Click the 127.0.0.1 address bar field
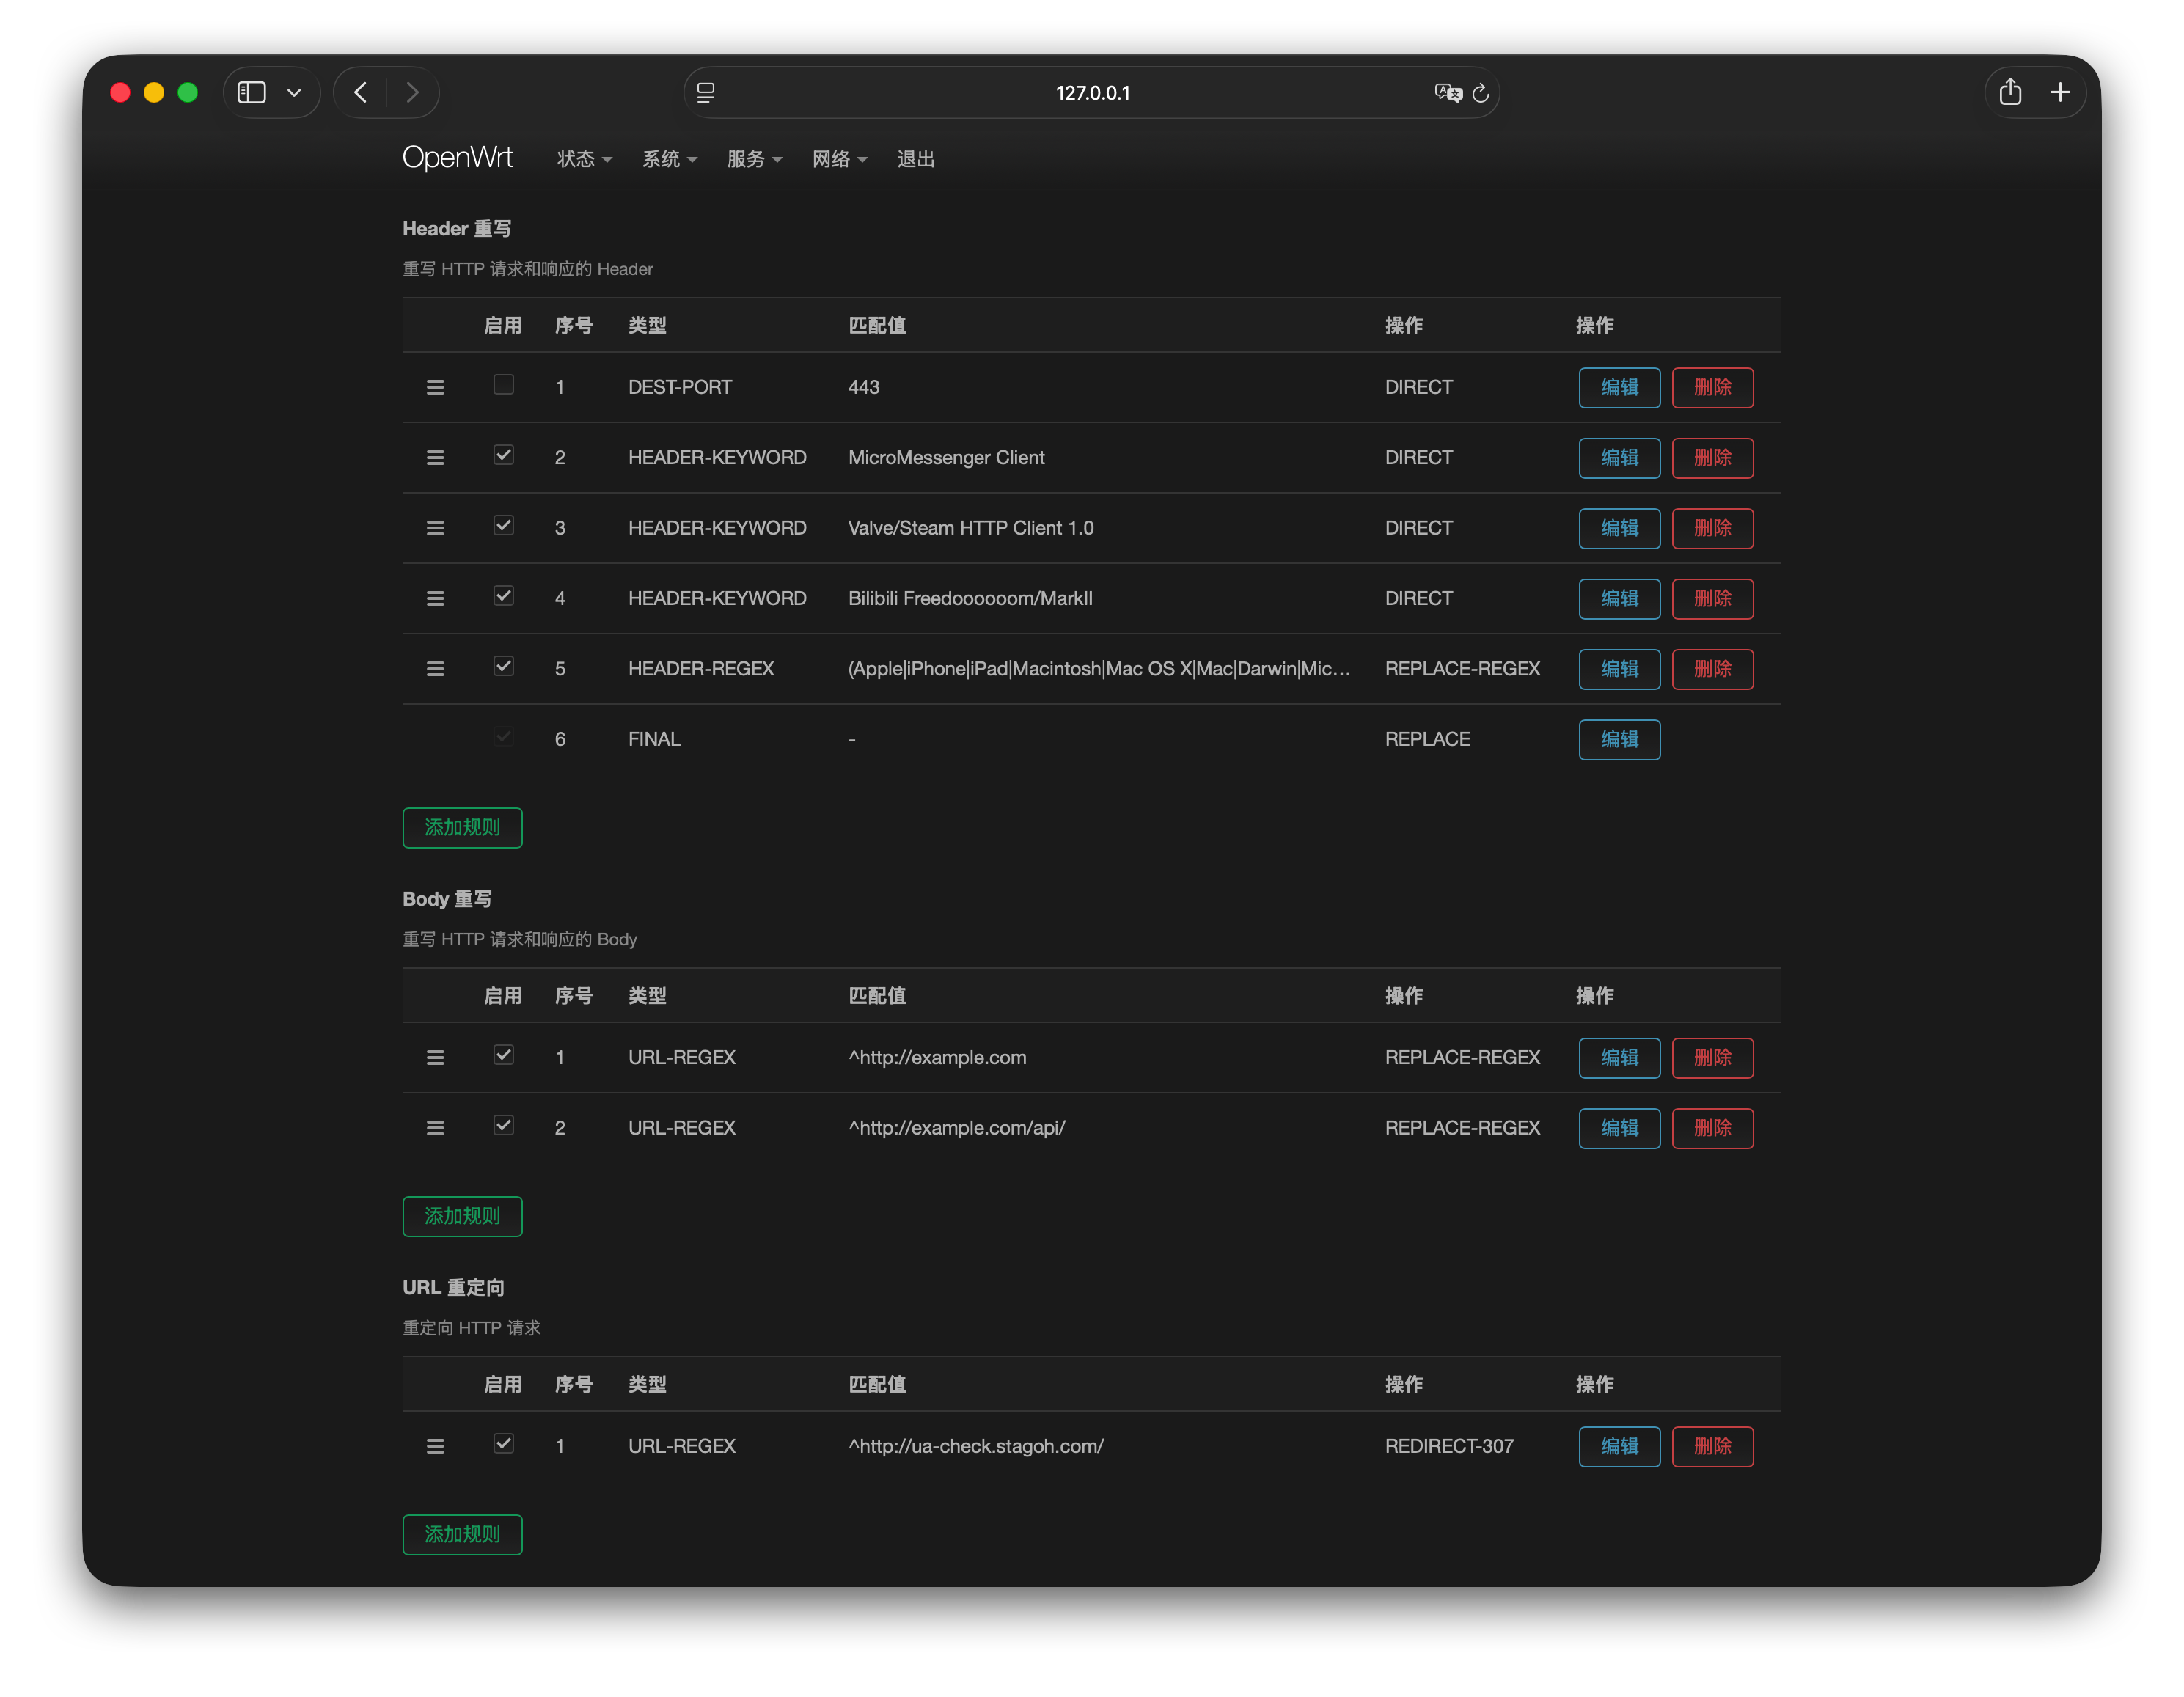The height and width of the screenshot is (1697, 2184). 1092,93
